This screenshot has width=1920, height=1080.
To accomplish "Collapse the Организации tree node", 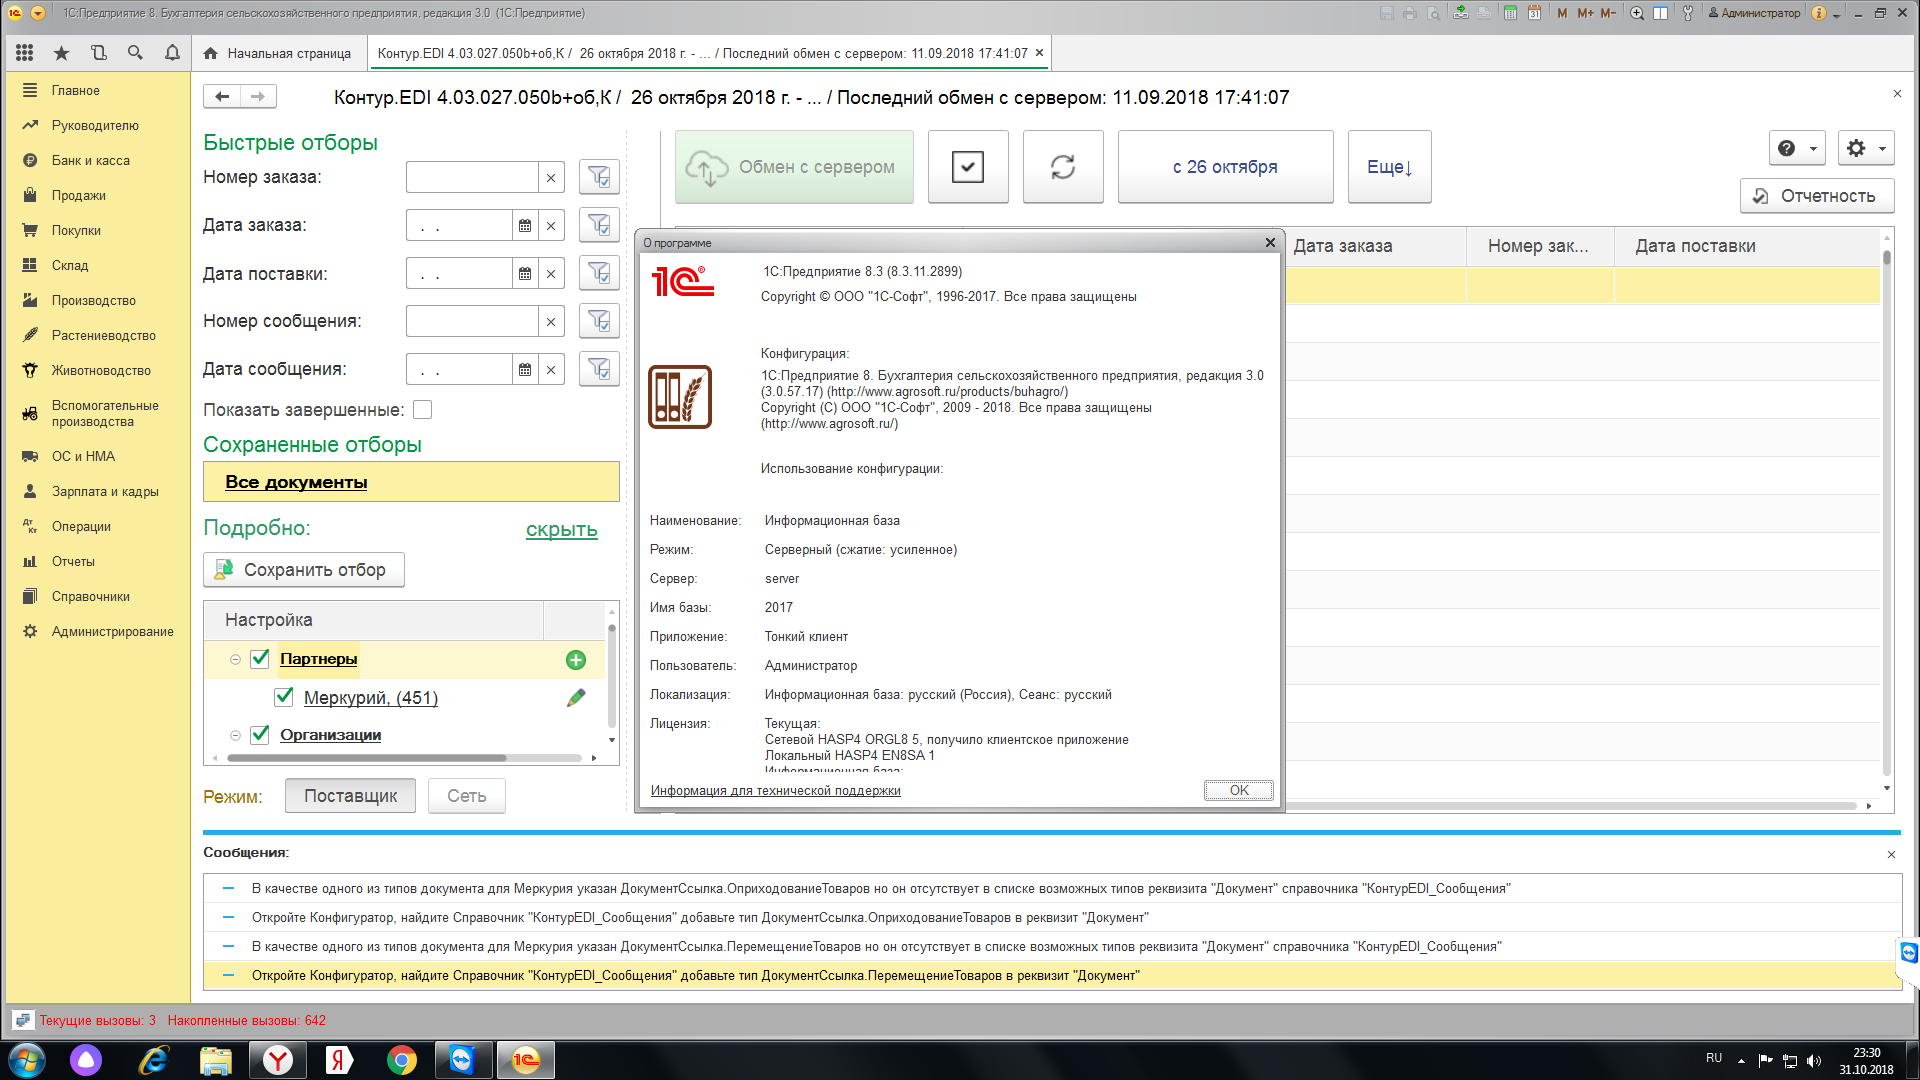I will point(235,735).
